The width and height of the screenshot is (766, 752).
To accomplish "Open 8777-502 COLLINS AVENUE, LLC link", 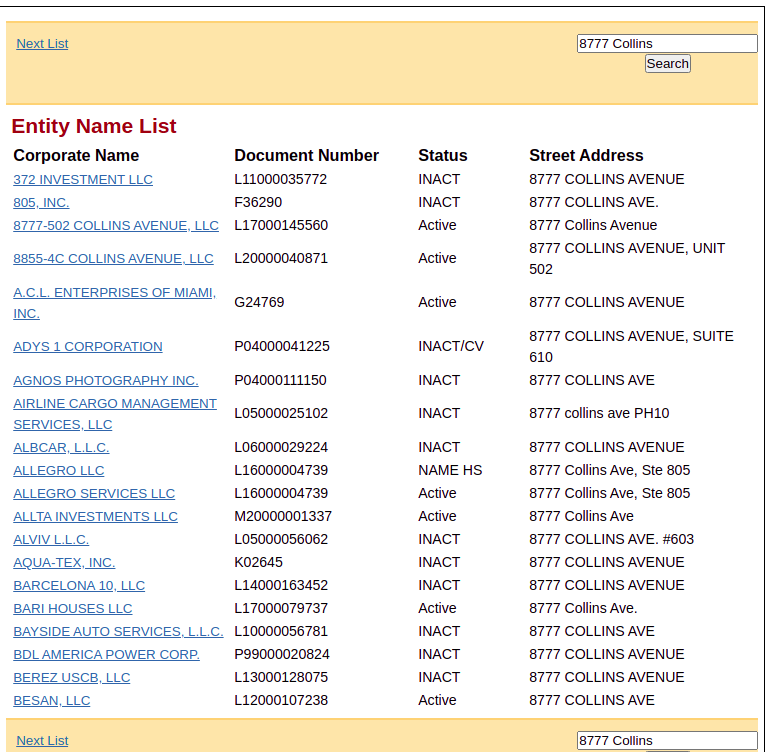I will [x=116, y=225].
